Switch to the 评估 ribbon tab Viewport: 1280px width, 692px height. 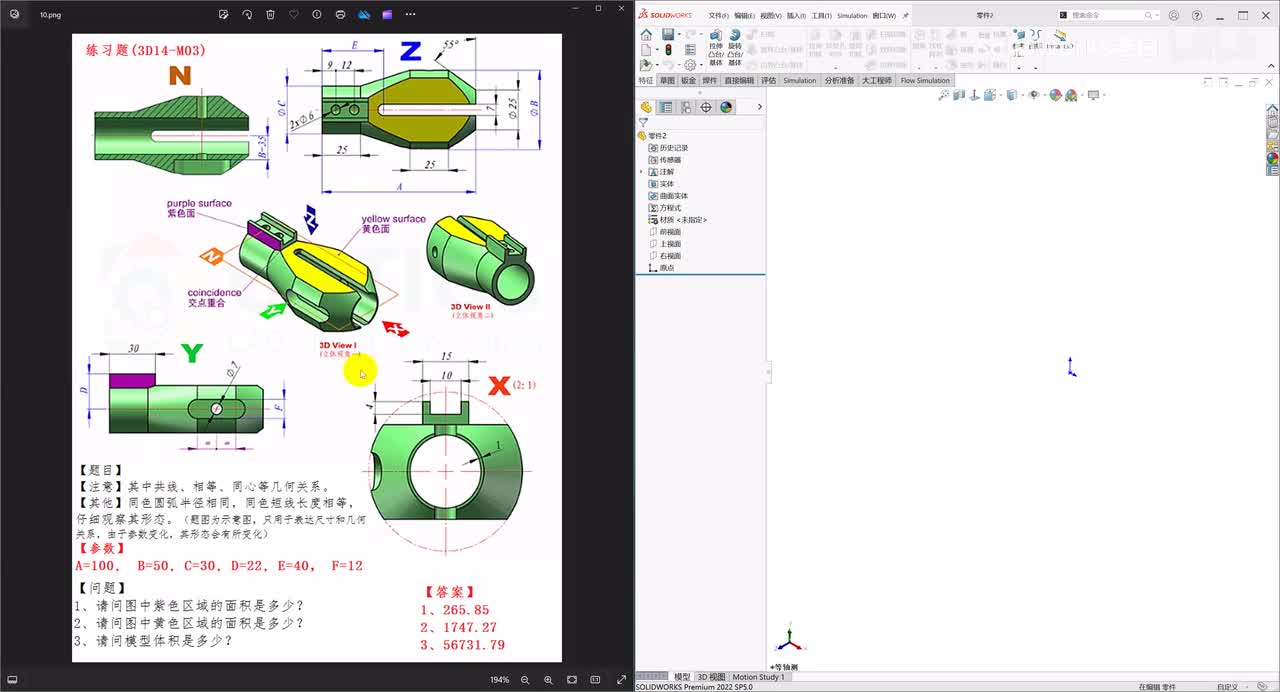click(768, 80)
